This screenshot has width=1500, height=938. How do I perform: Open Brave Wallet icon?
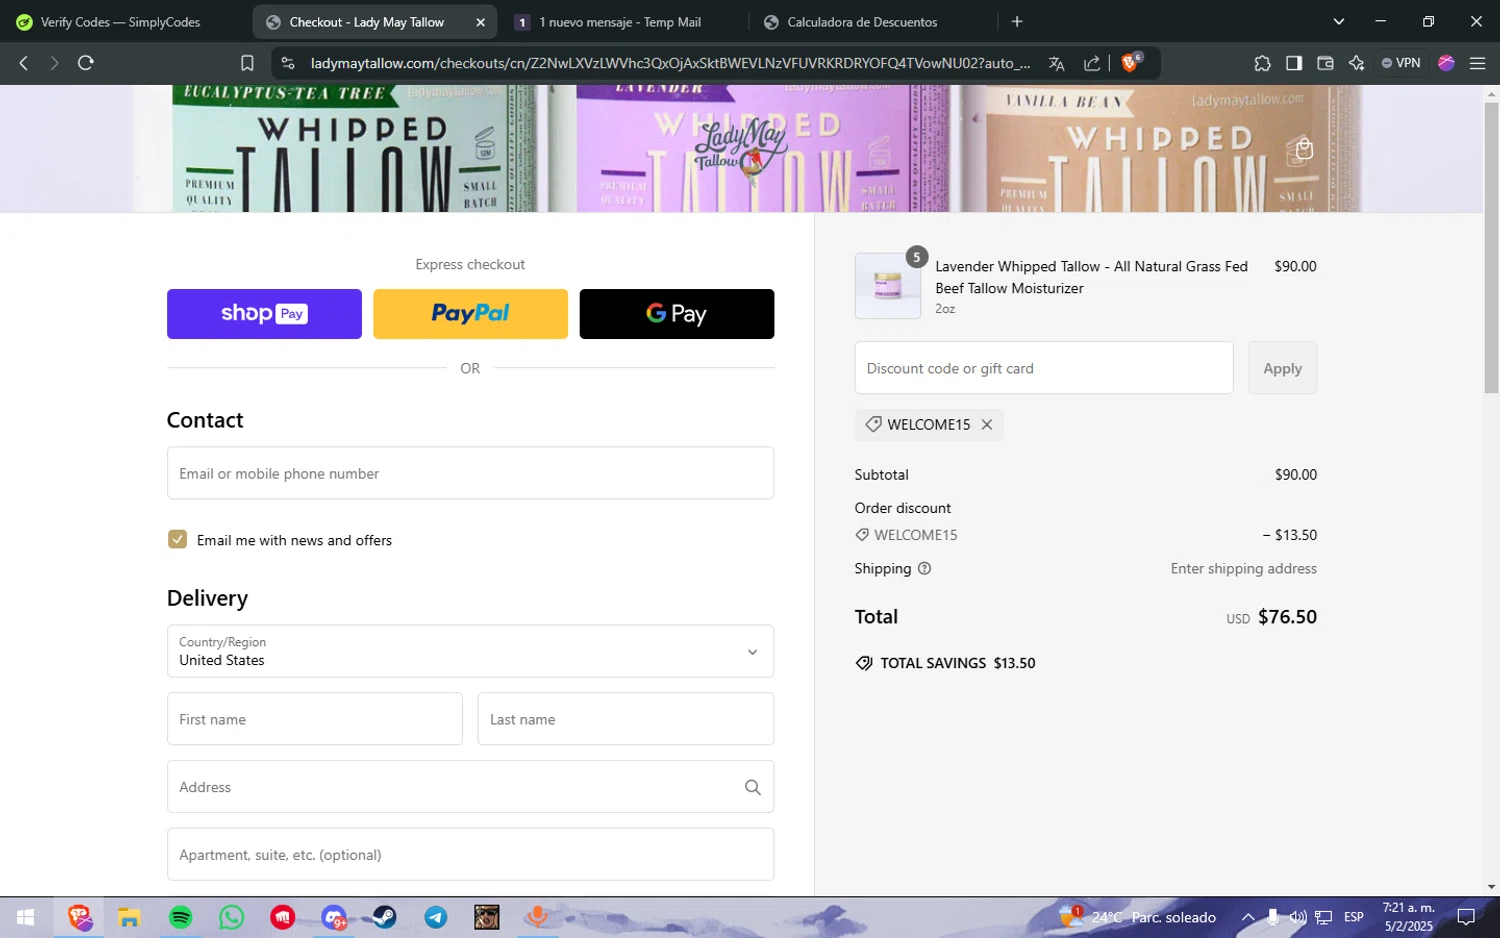point(1325,63)
